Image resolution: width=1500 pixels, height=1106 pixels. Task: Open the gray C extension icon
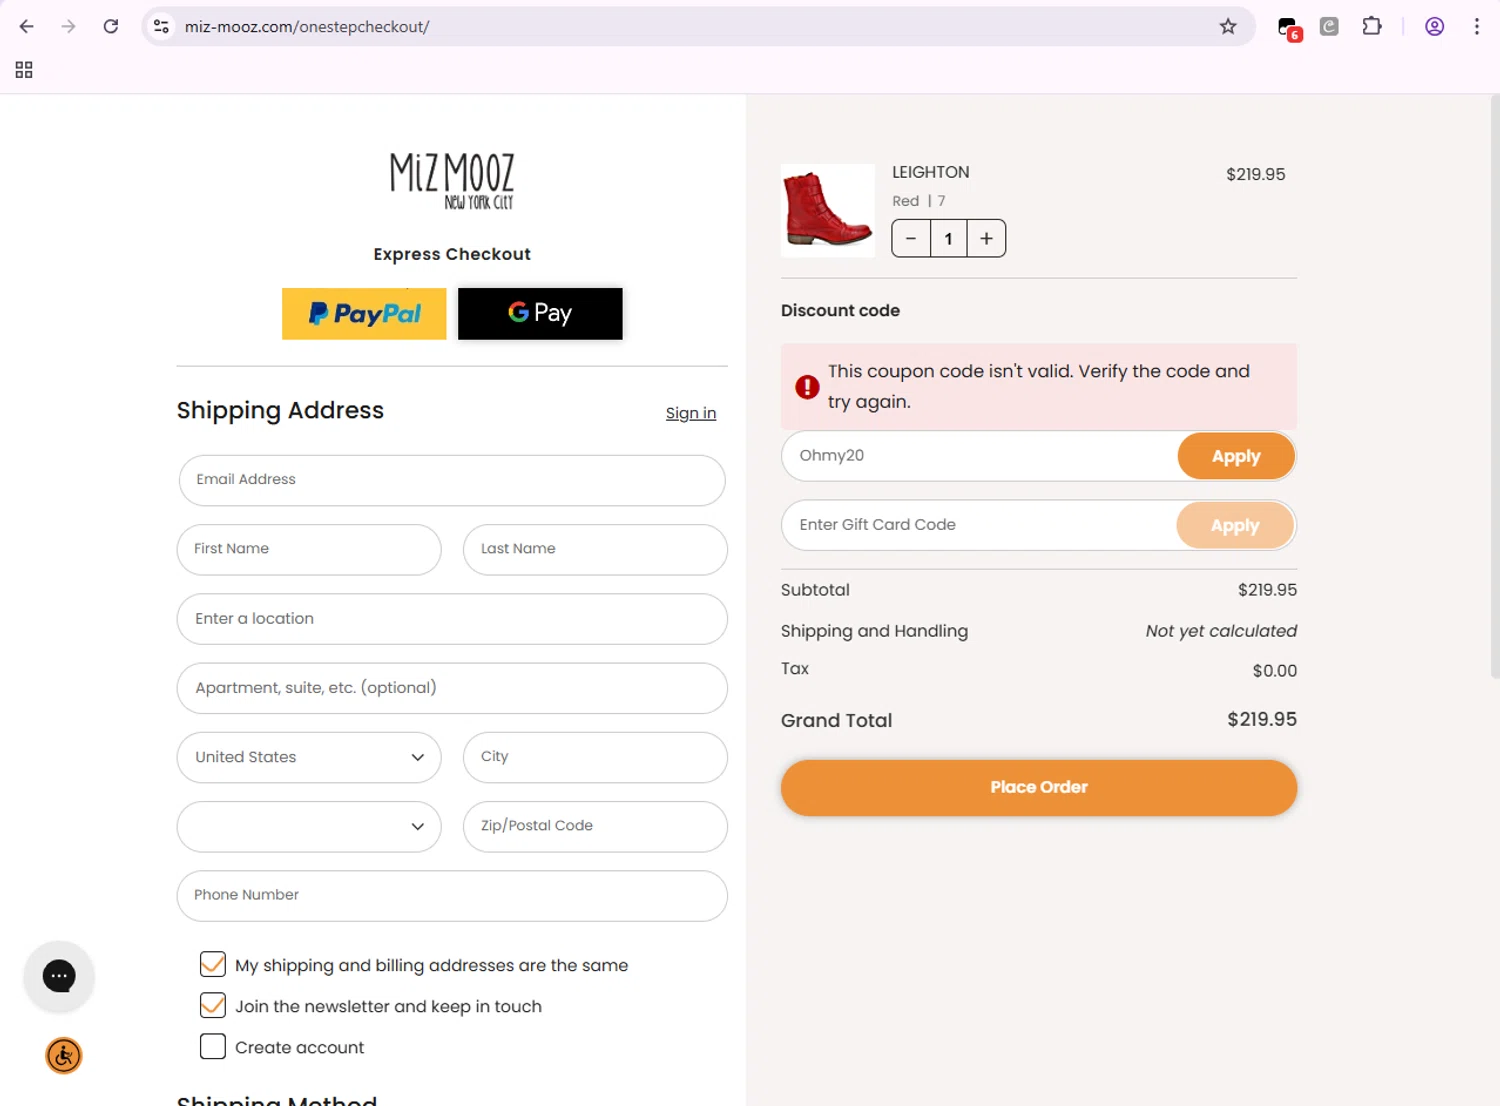(1329, 27)
